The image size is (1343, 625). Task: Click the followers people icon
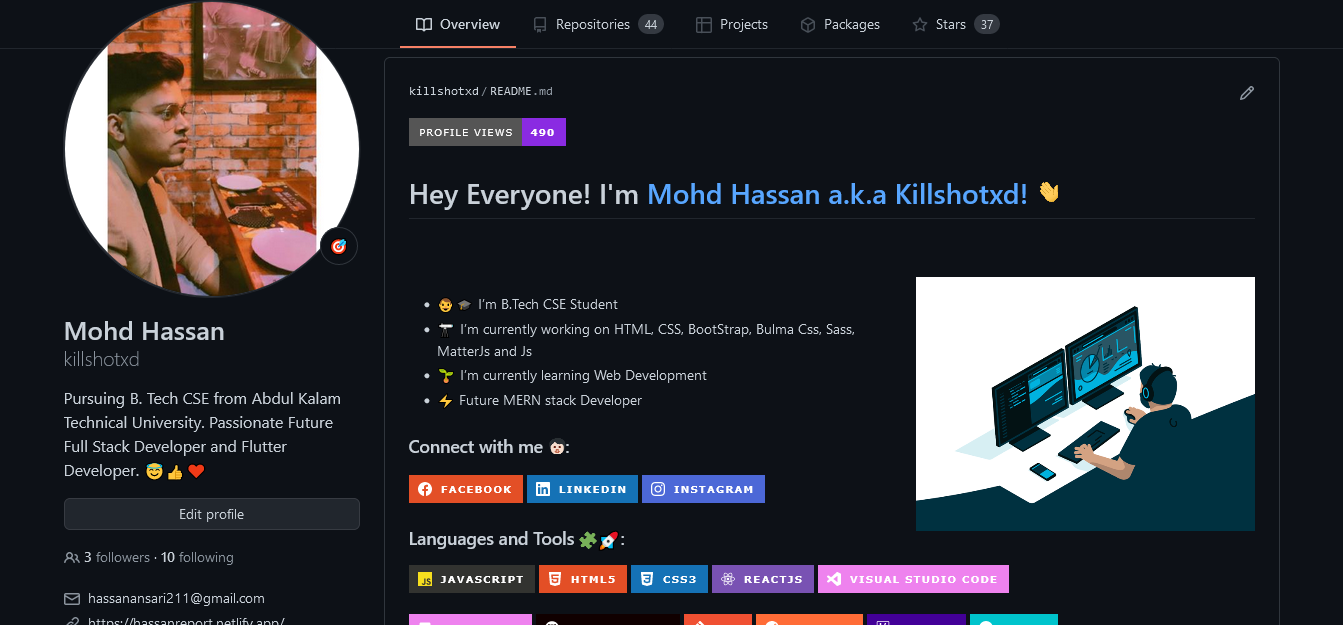71,557
